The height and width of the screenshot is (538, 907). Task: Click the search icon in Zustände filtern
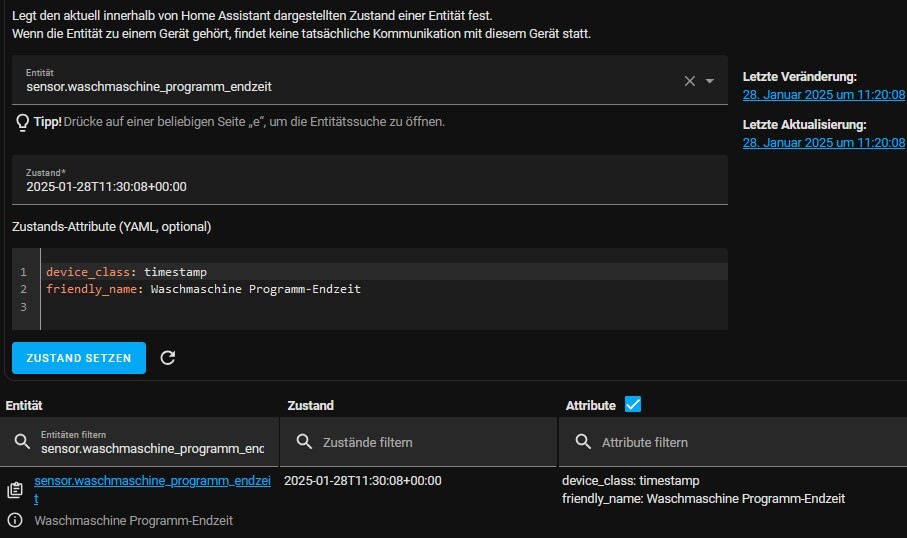[x=304, y=442]
